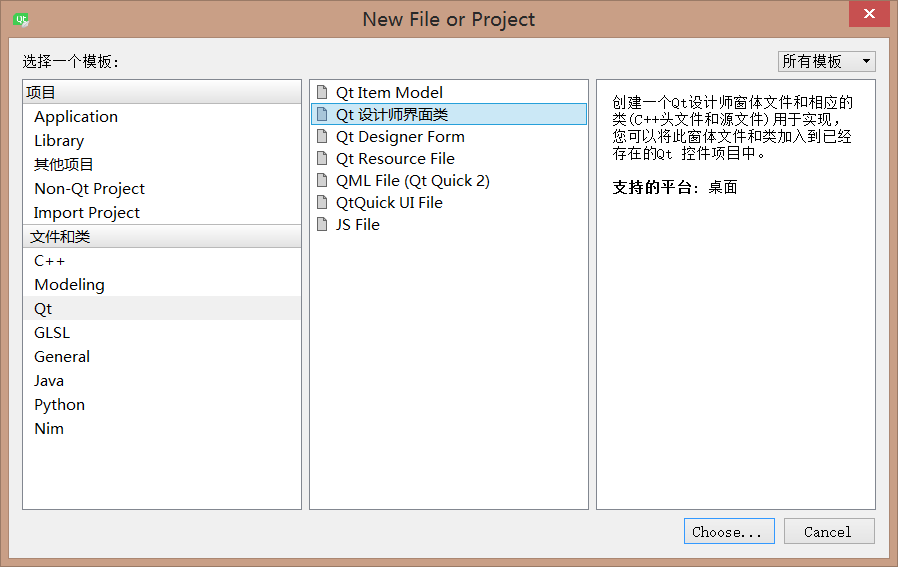Click the file icon beside QML File
Viewport: 898px width, 567px height.
(322, 180)
